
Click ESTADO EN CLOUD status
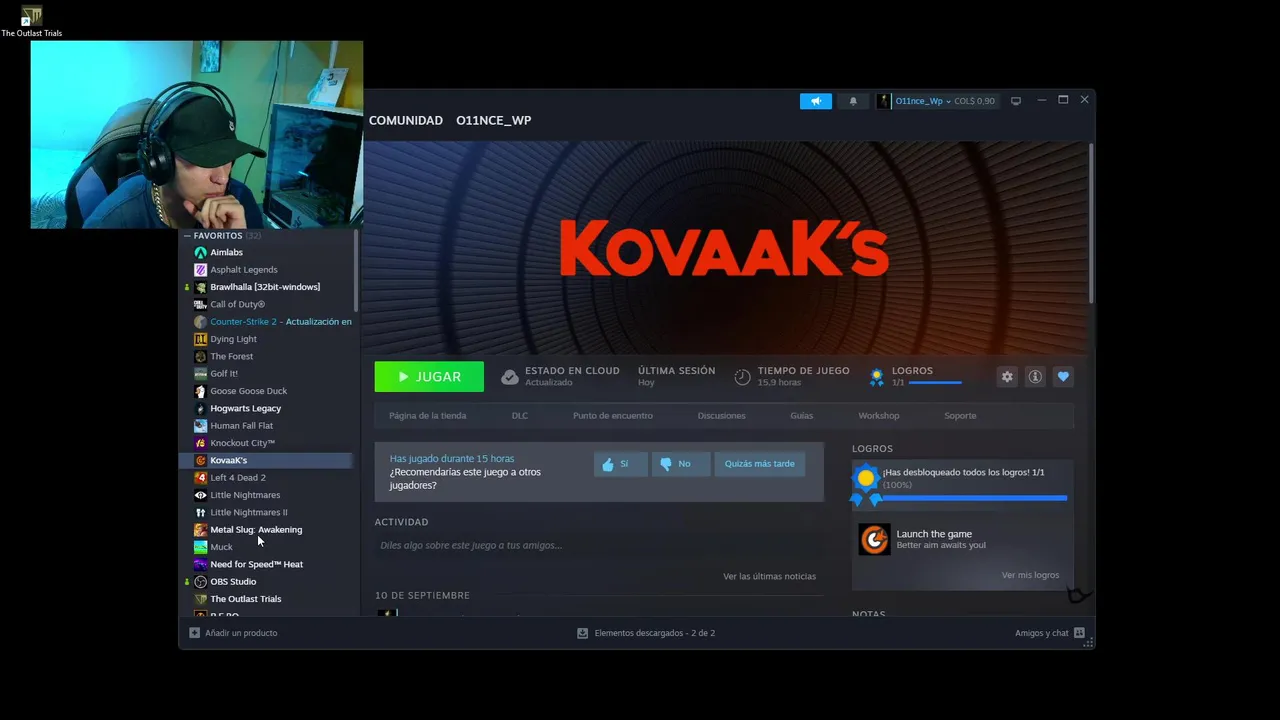(x=561, y=376)
